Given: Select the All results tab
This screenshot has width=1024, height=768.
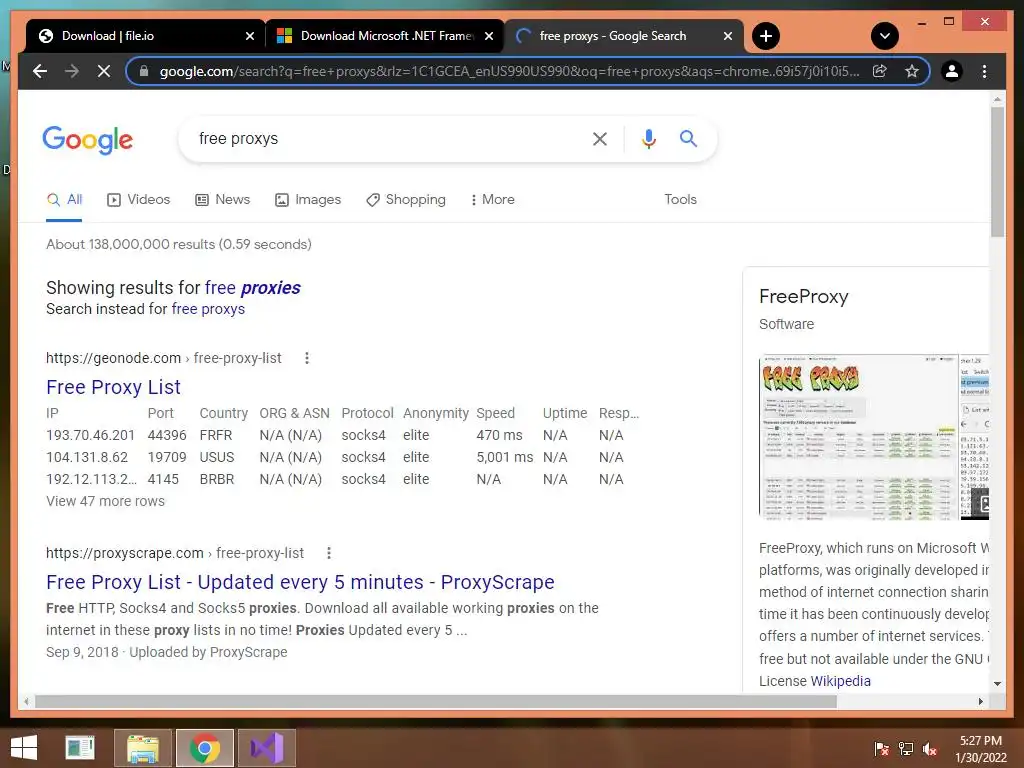Looking at the screenshot, I should point(64,200).
